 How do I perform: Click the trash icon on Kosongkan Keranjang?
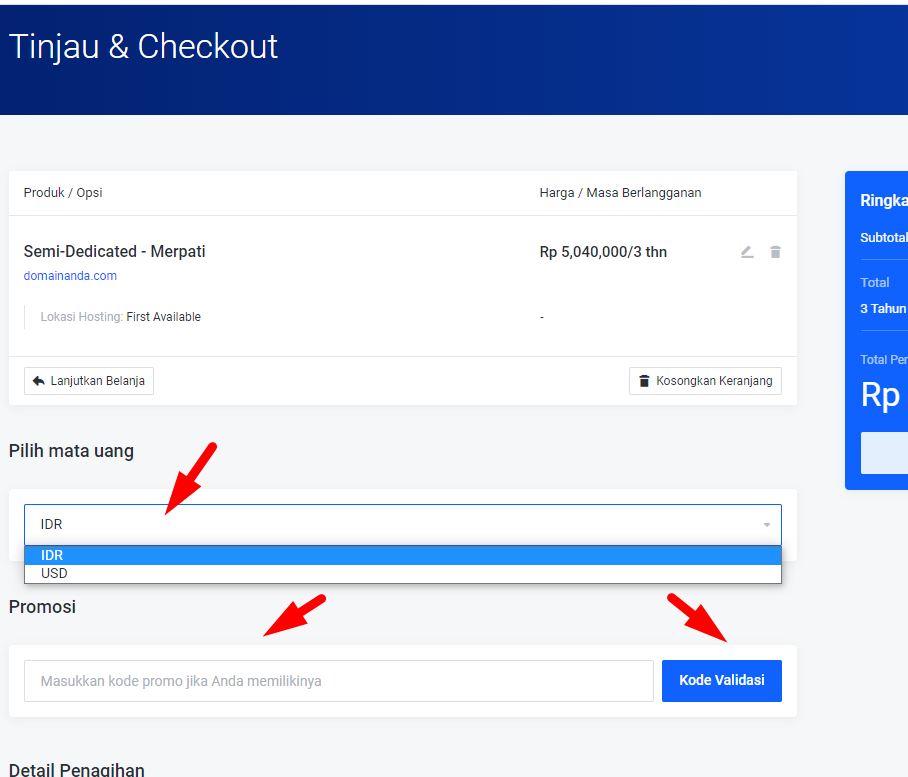coord(644,381)
